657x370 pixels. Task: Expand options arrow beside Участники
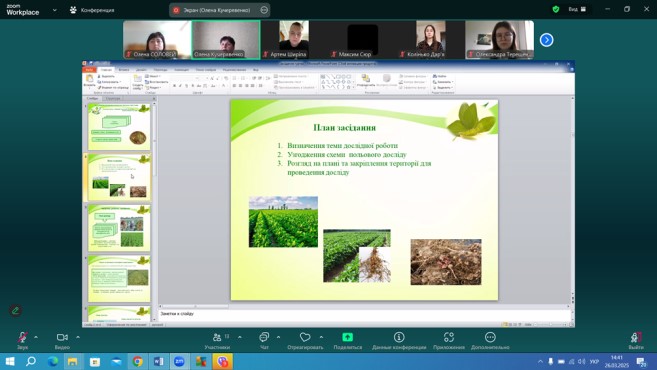pos(240,337)
